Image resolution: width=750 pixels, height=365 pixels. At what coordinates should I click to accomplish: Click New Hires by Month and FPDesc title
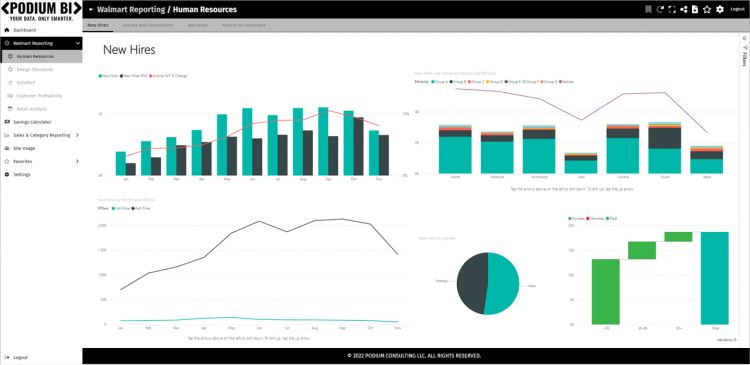[126, 199]
